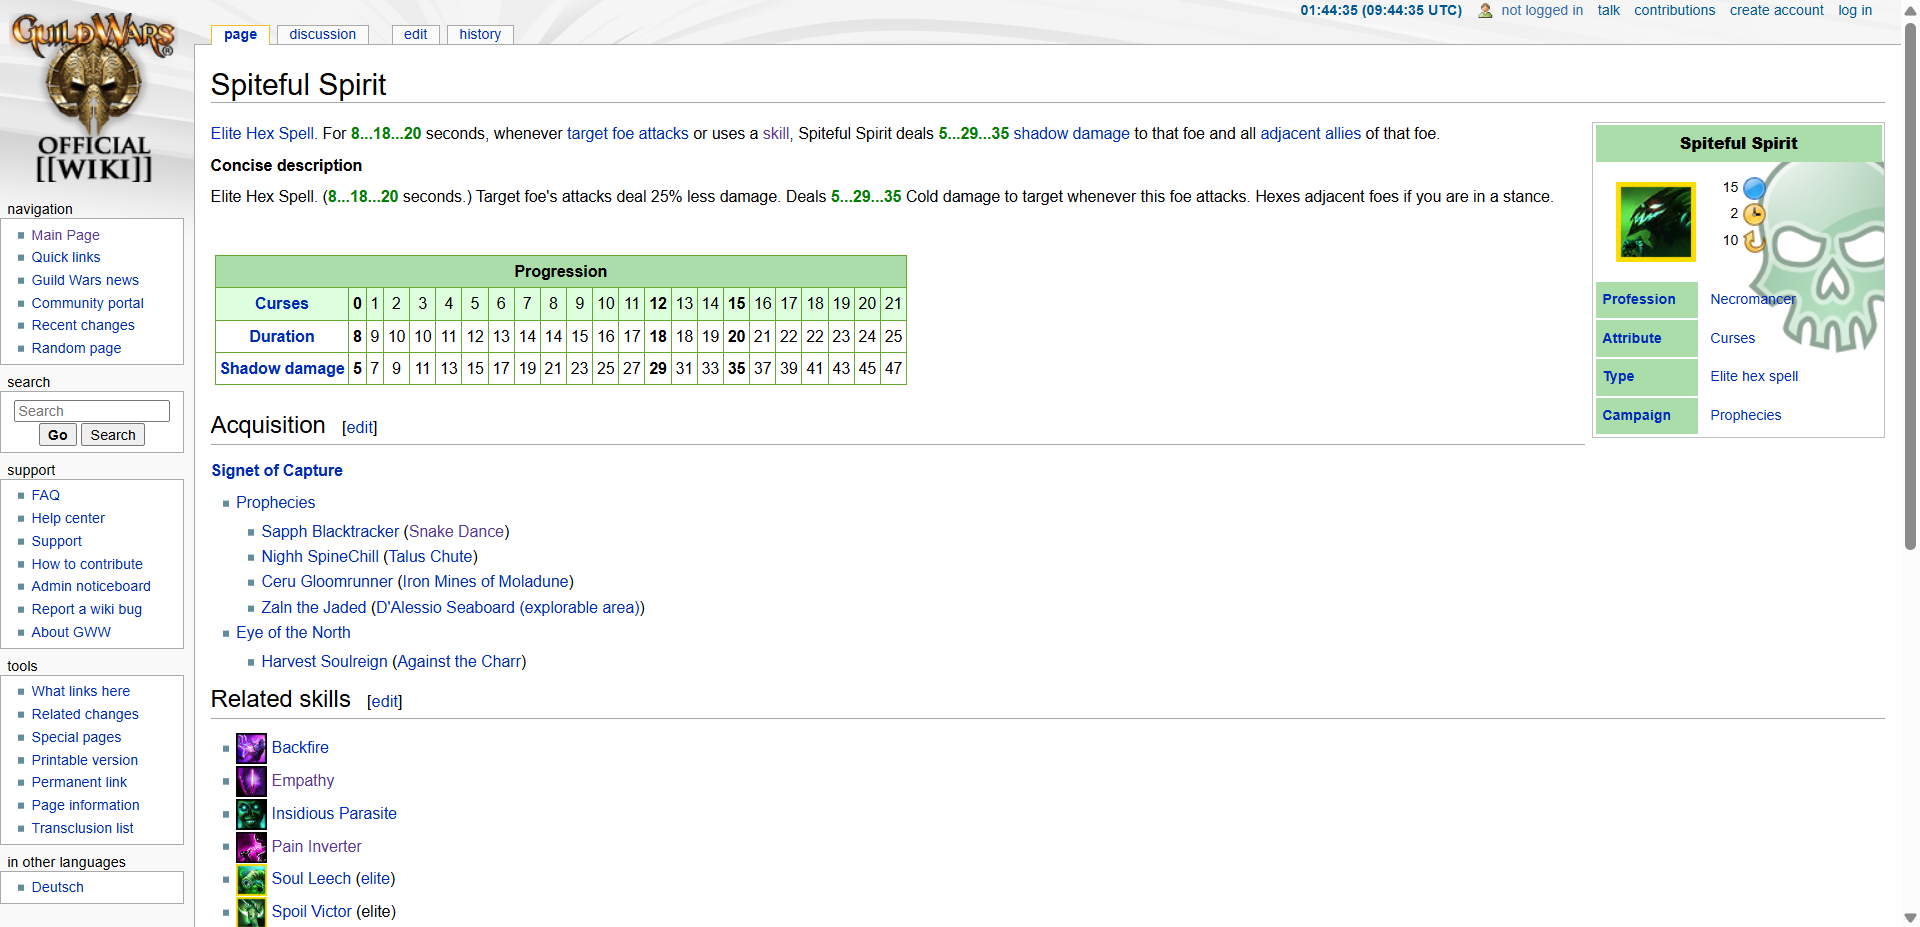Go to Main Page in navigation
This screenshot has width=1920, height=927.
point(65,235)
